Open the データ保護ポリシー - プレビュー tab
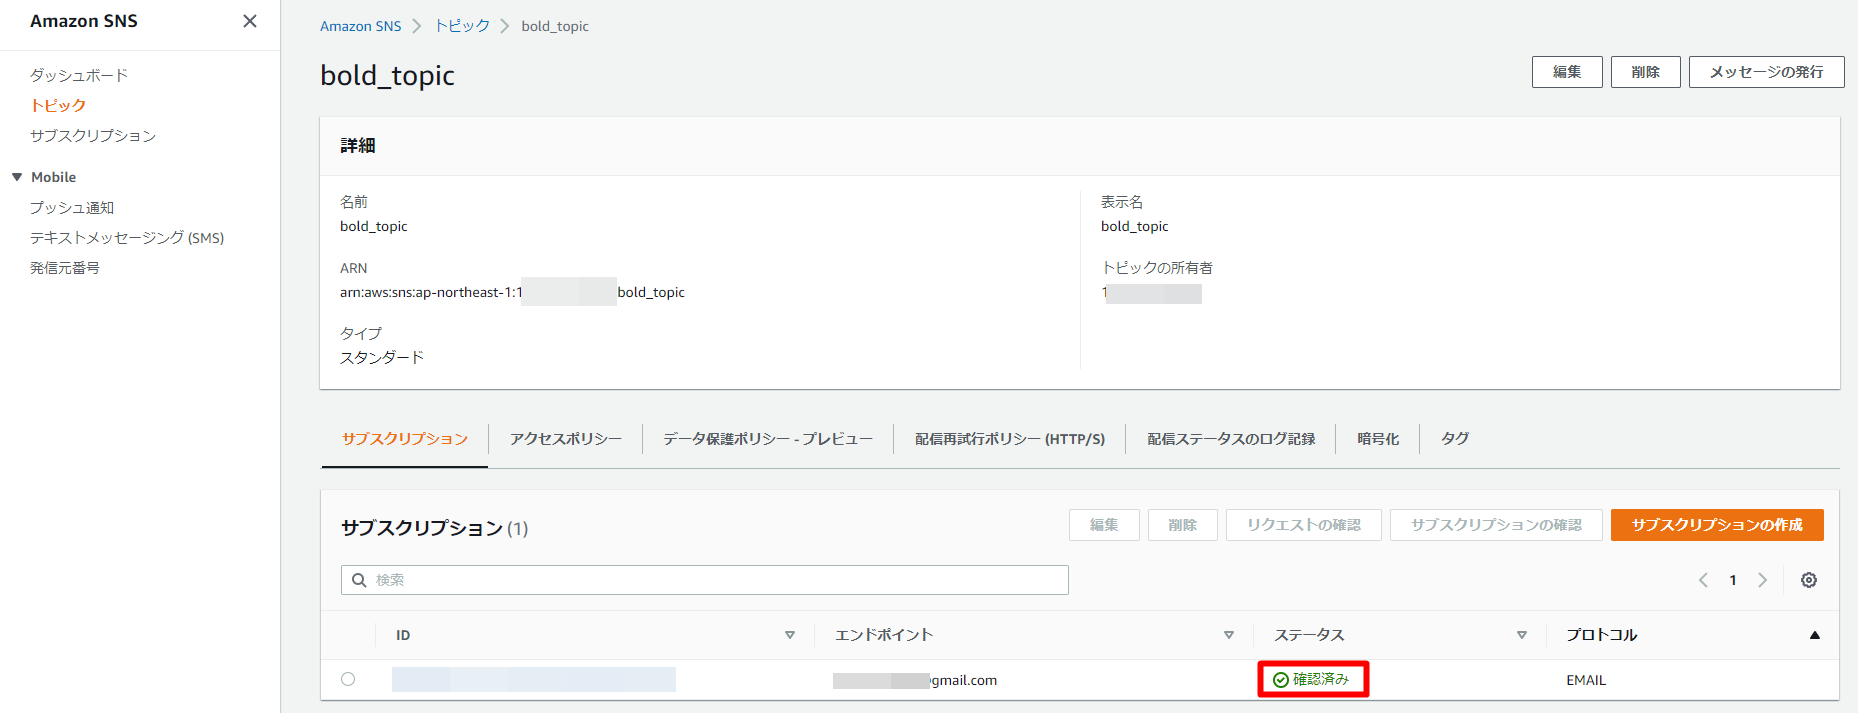The height and width of the screenshot is (713, 1858). (x=768, y=439)
